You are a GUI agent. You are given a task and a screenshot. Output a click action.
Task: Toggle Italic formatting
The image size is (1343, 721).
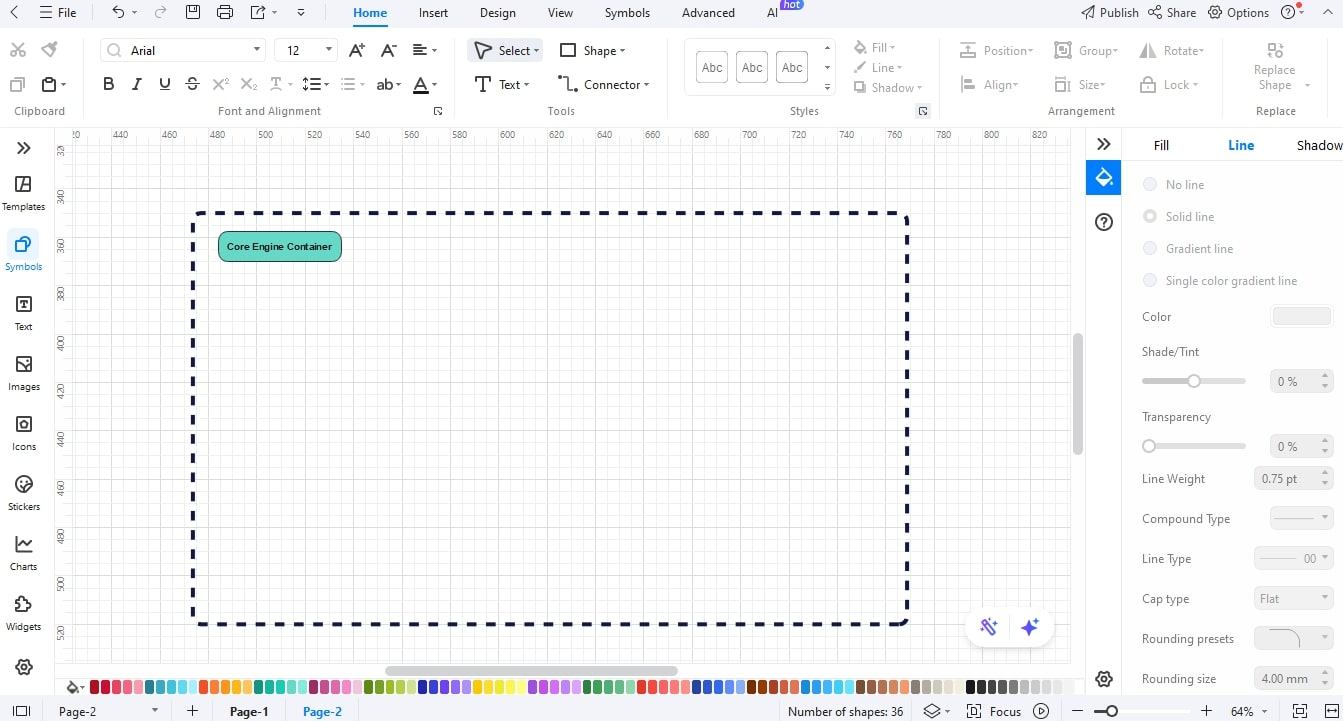tap(137, 85)
